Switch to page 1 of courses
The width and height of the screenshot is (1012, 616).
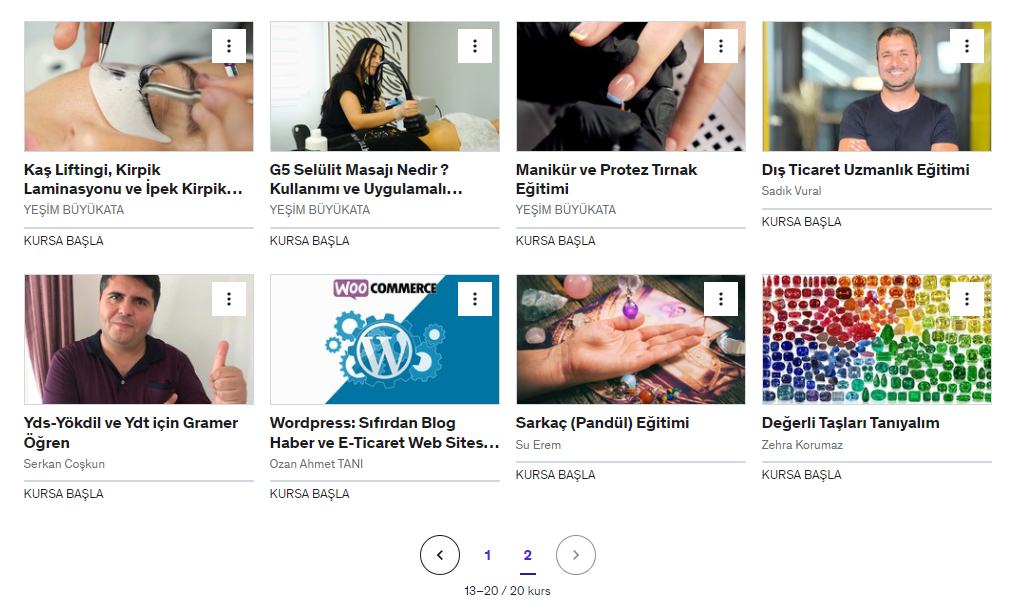[x=488, y=555]
